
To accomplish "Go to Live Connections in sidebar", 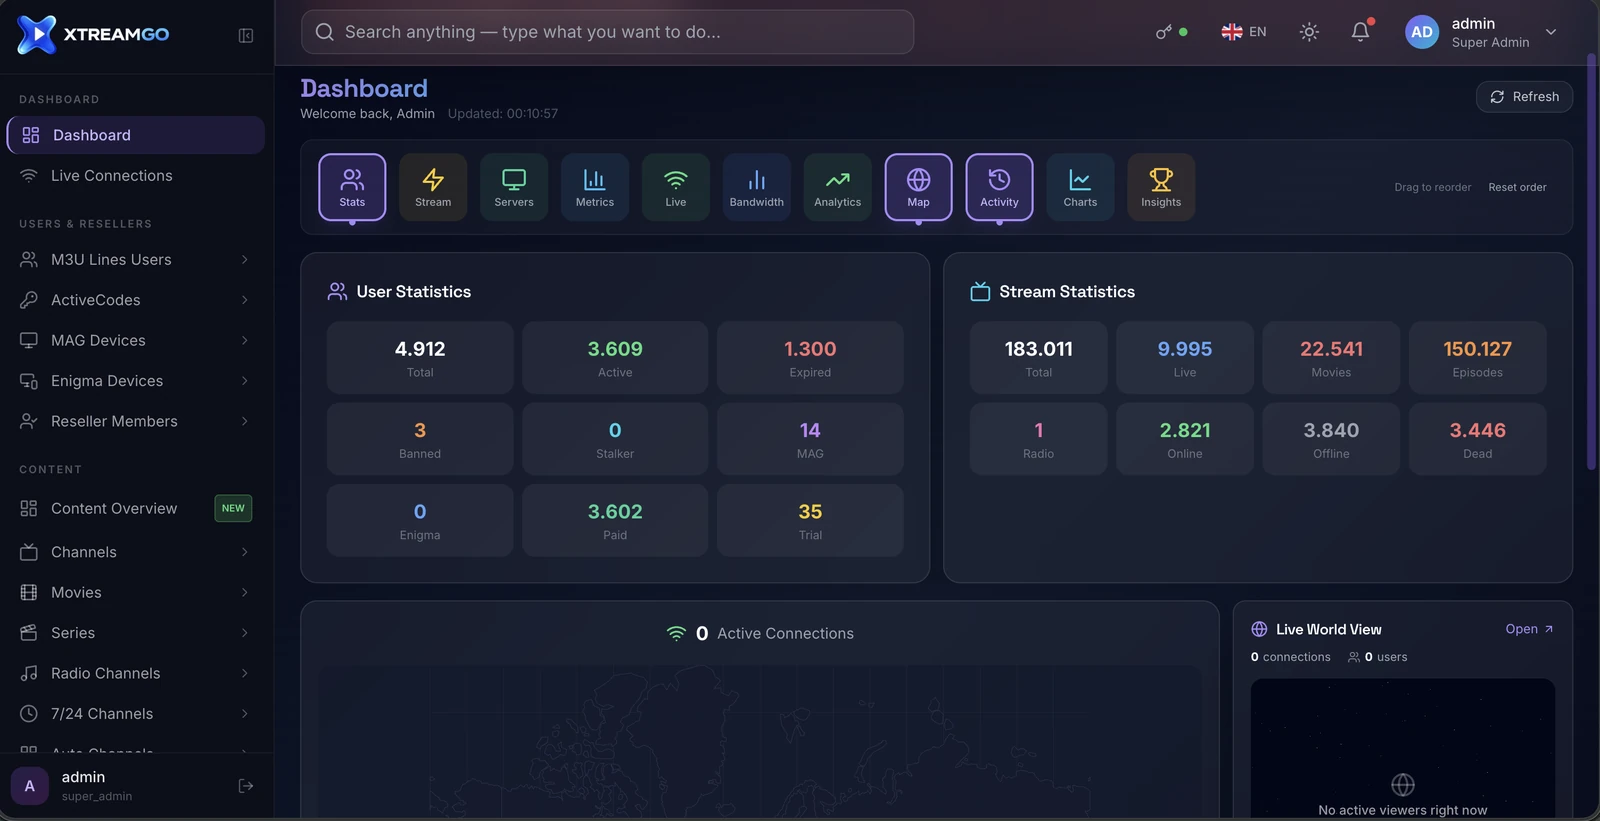I will click(136, 176).
